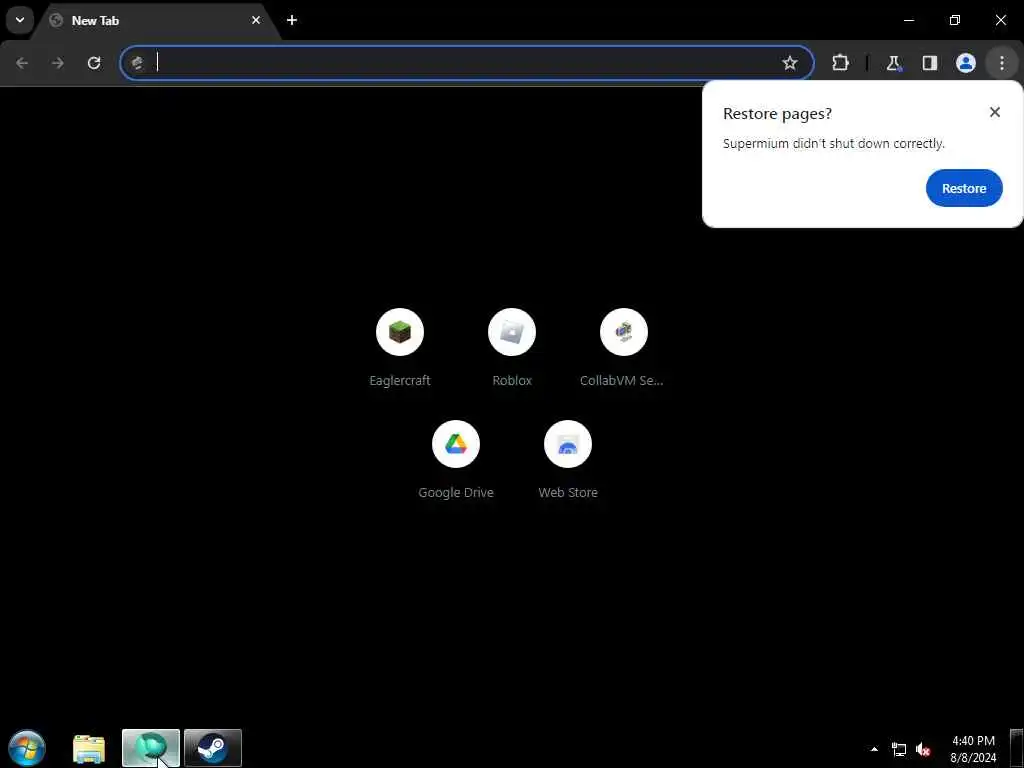Open the three-dot browser menu
Image resolution: width=1024 pixels, height=768 pixels.
coord(1001,63)
